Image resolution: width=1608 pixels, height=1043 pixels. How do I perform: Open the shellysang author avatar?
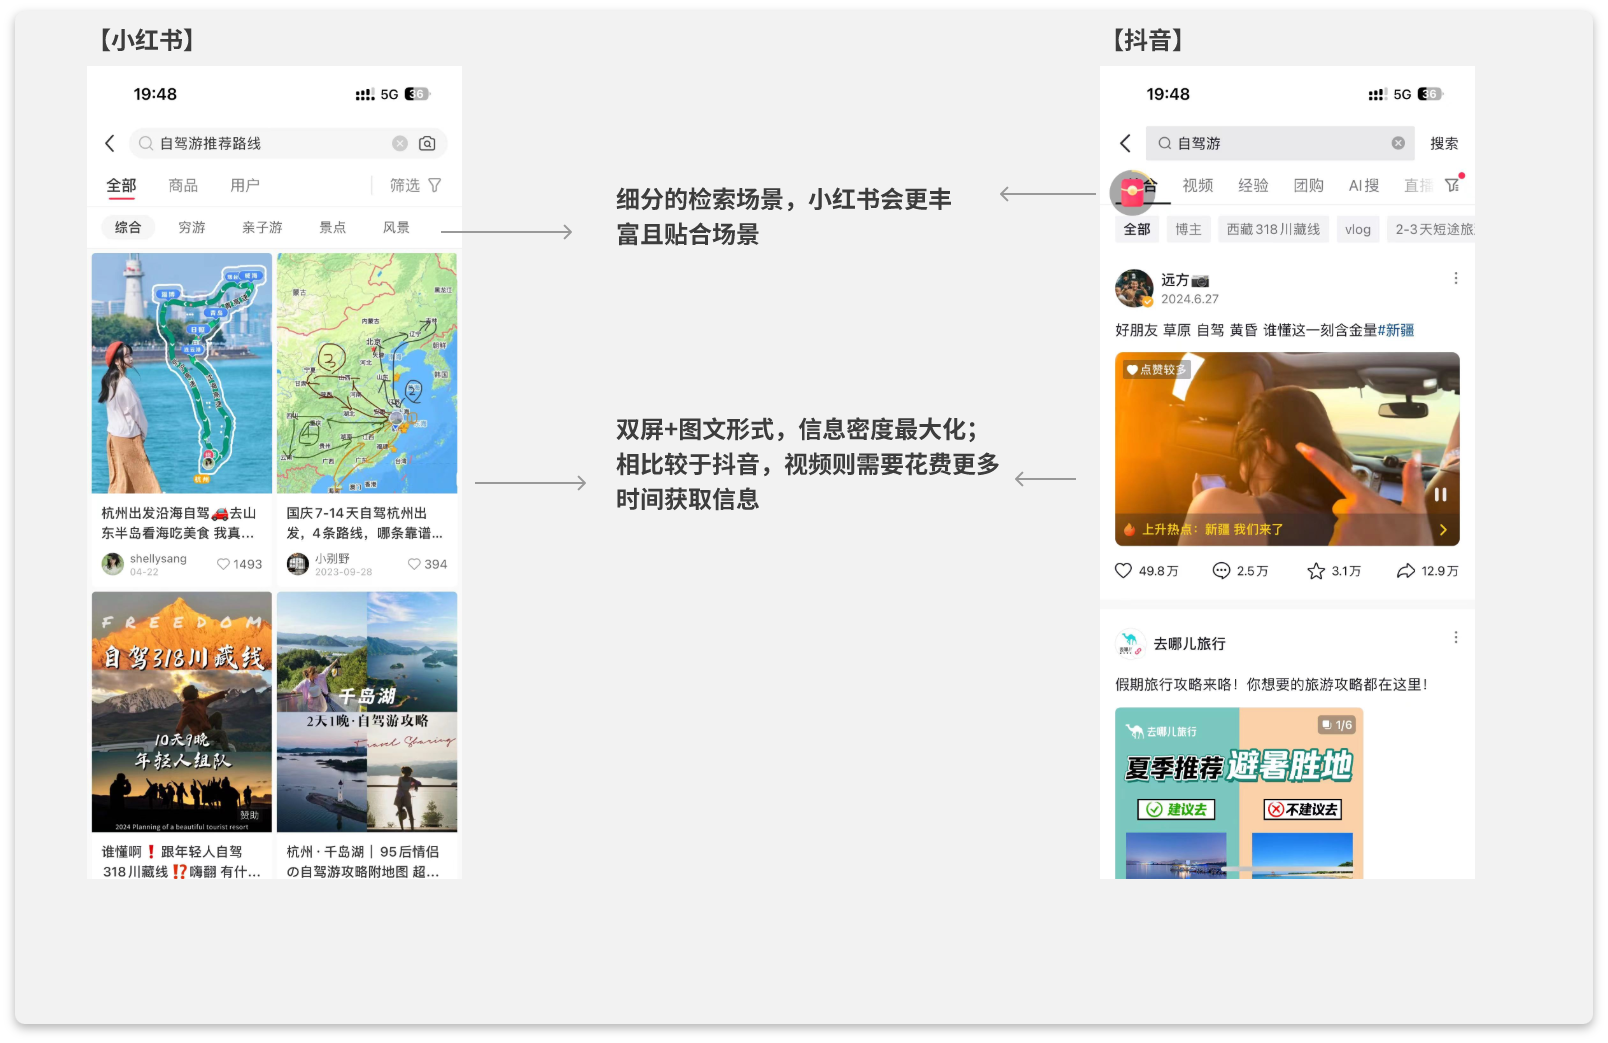click(x=113, y=564)
